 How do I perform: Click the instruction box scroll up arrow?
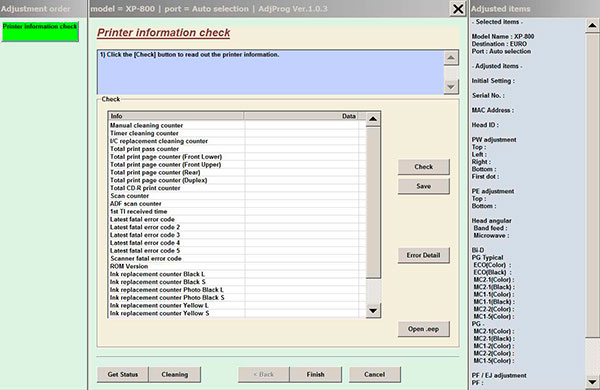click(451, 58)
